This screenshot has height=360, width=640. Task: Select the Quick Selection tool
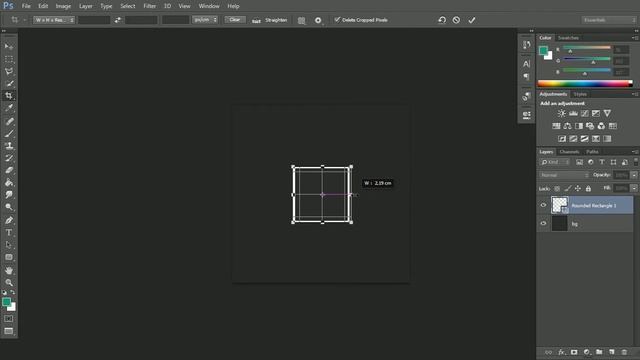click(x=9, y=84)
